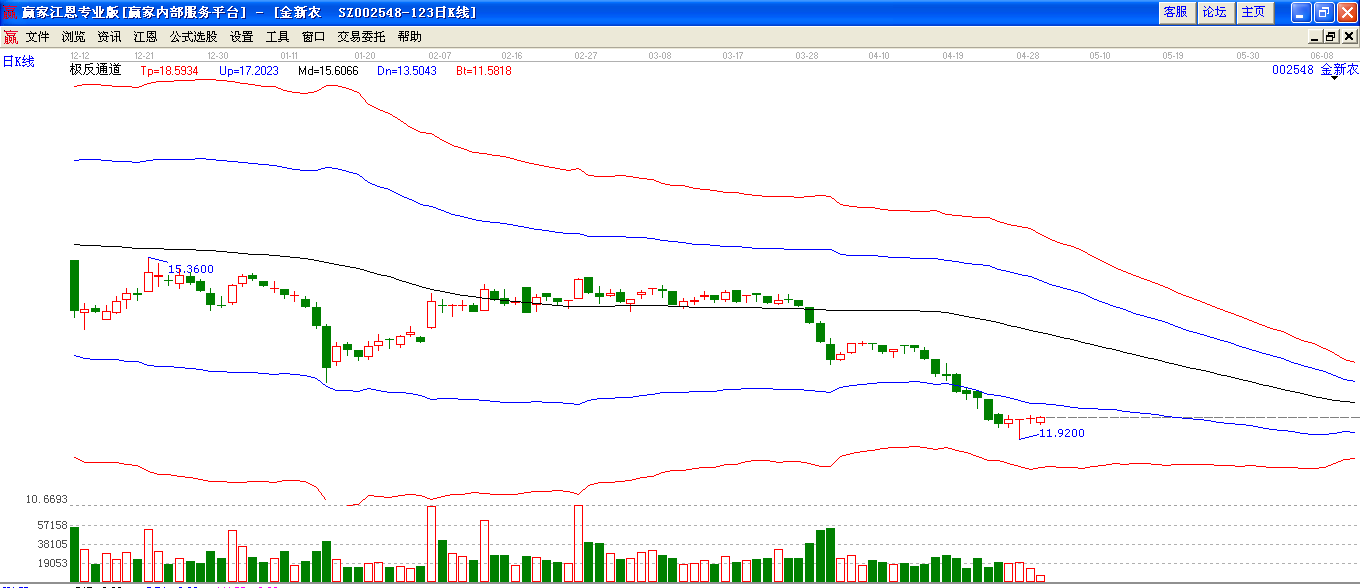
Task: Open the 工具 menu
Action: point(277,36)
